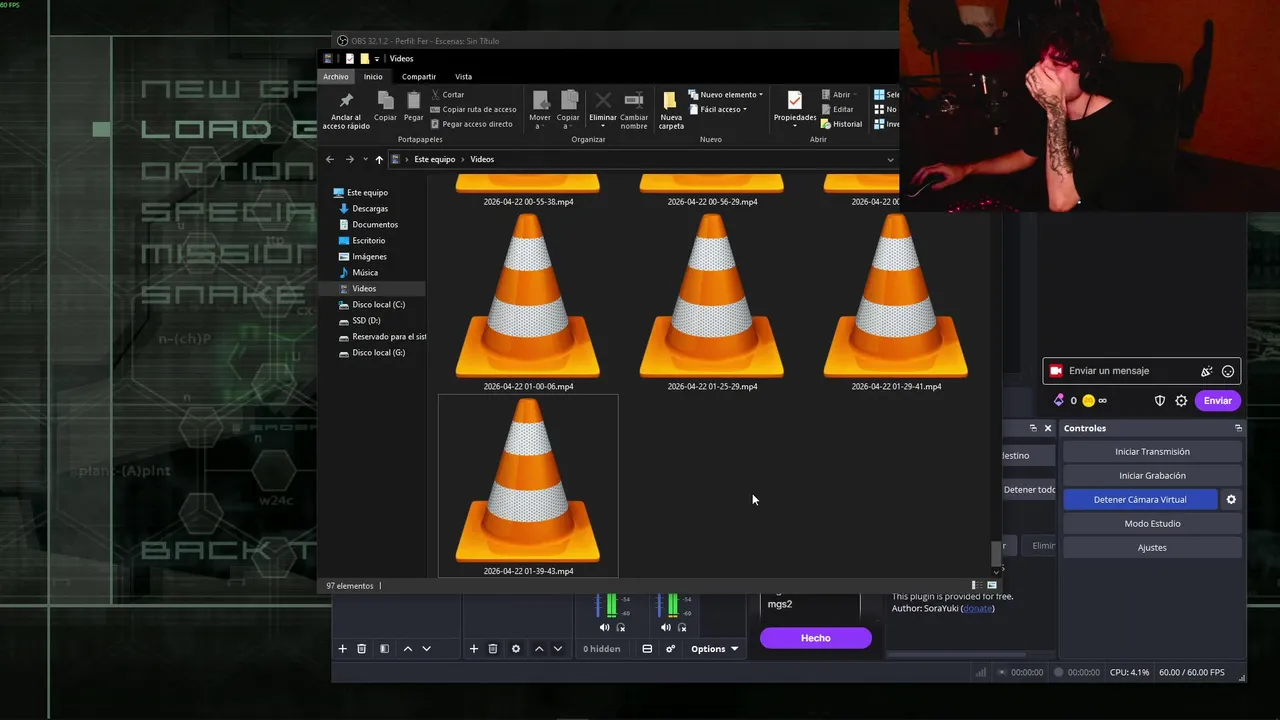Open recent locations arrow beside forward button

[x=365, y=159]
